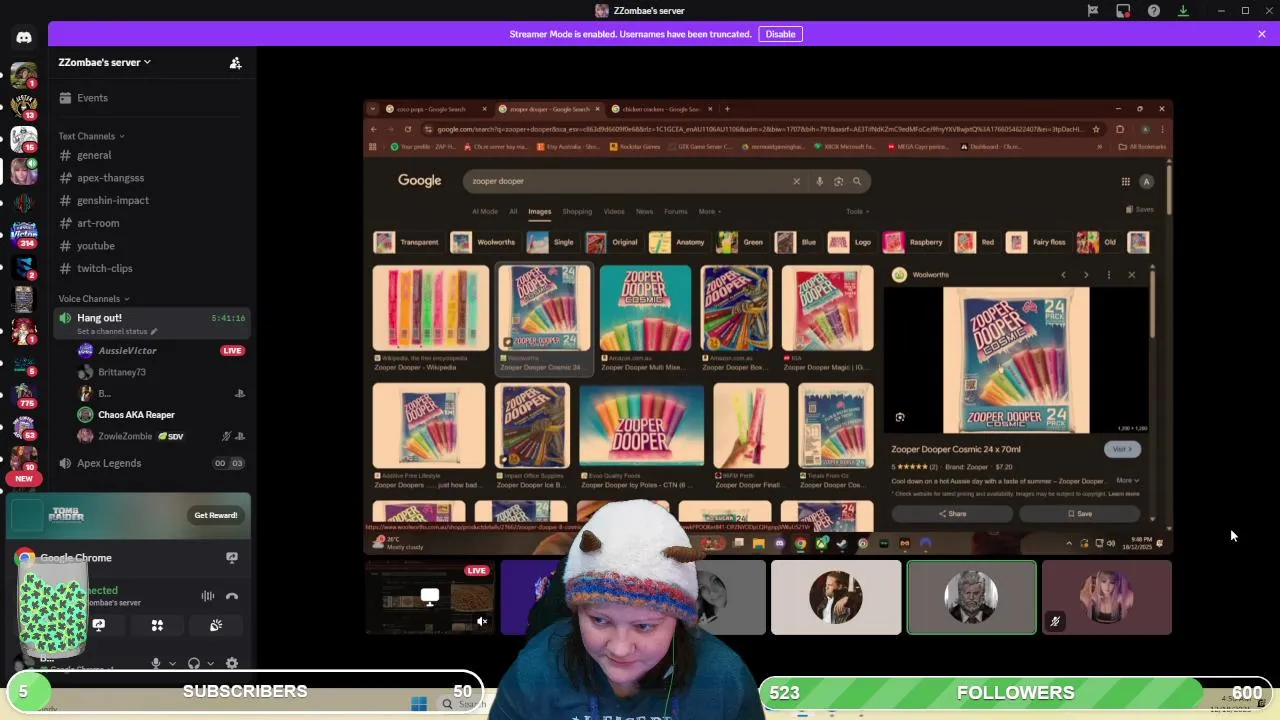1280x720 pixels.
Task: Switch to the coco pops Chrome tab
Action: coord(435,109)
